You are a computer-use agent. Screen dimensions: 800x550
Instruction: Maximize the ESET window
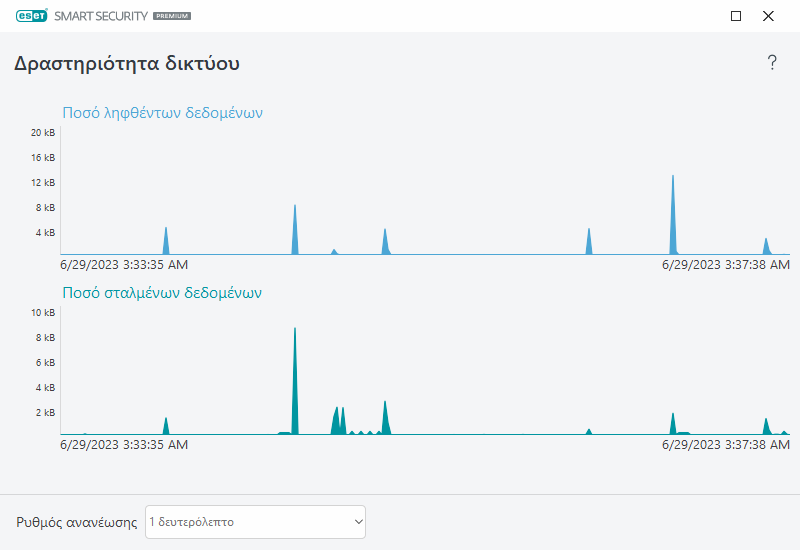pos(736,16)
